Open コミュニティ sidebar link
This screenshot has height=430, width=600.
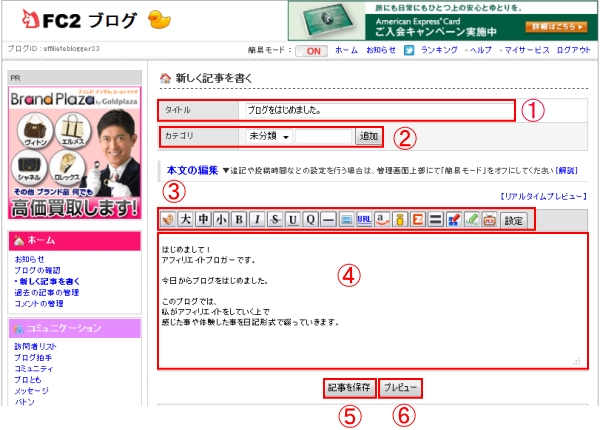click(x=34, y=368)
